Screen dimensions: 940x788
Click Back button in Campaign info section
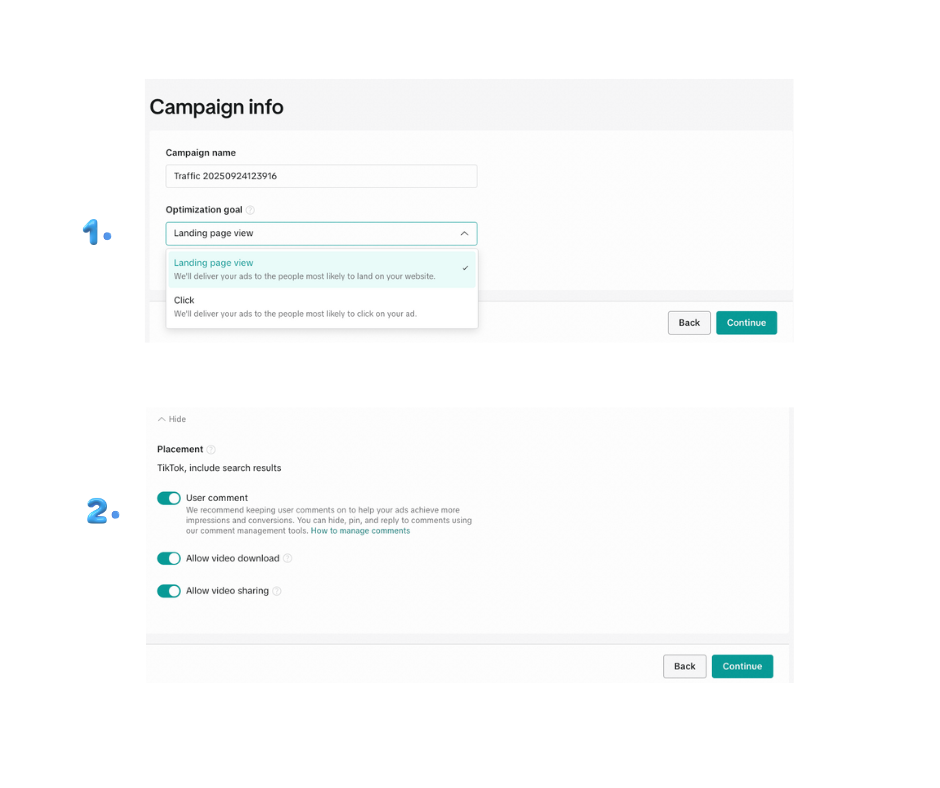(689, 323)
